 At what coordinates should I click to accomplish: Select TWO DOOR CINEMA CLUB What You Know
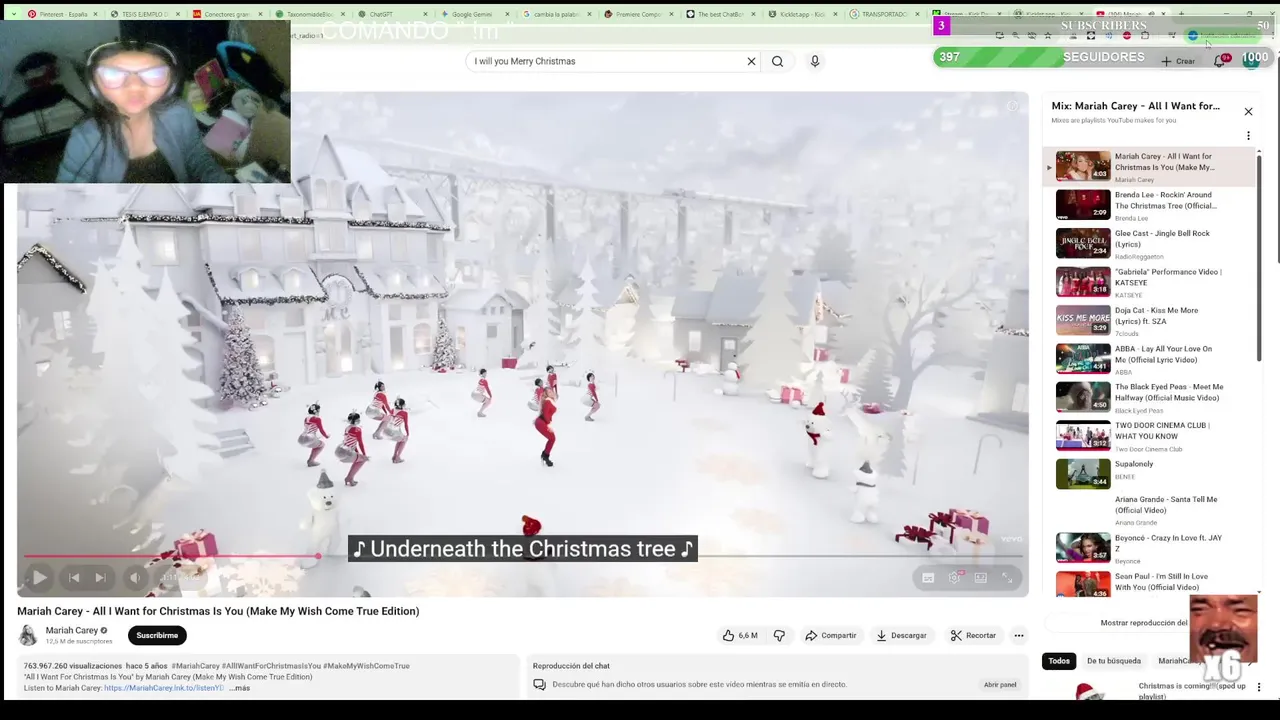click(x=1150, y=436)
